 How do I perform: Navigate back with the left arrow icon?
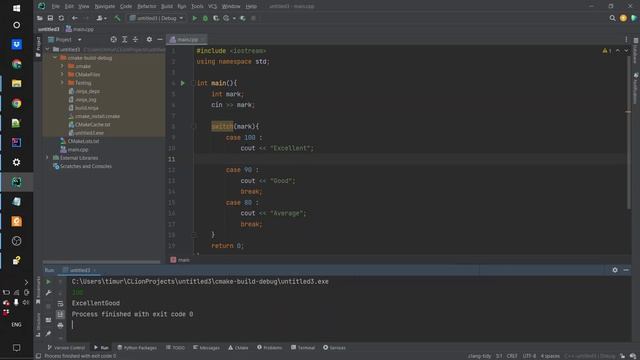pyautogui.click(x=74, y=18)
